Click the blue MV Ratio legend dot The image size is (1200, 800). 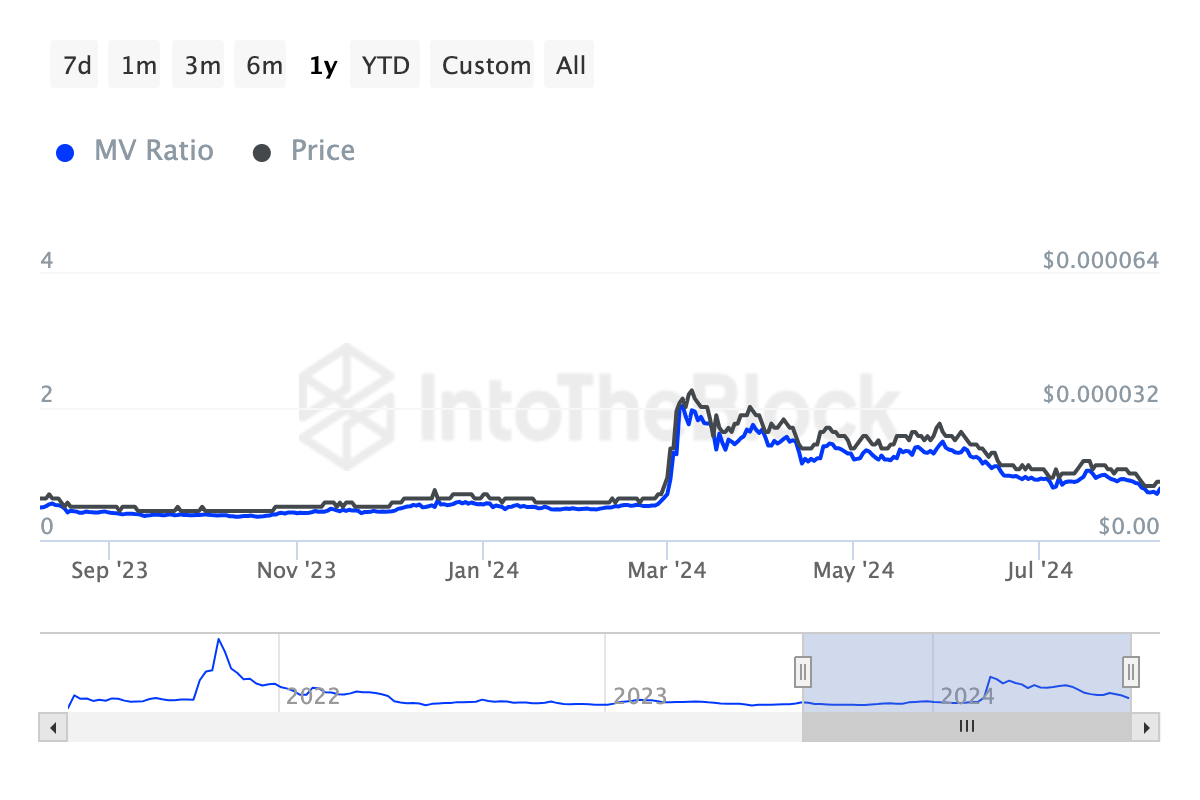[x=66, y=153]
